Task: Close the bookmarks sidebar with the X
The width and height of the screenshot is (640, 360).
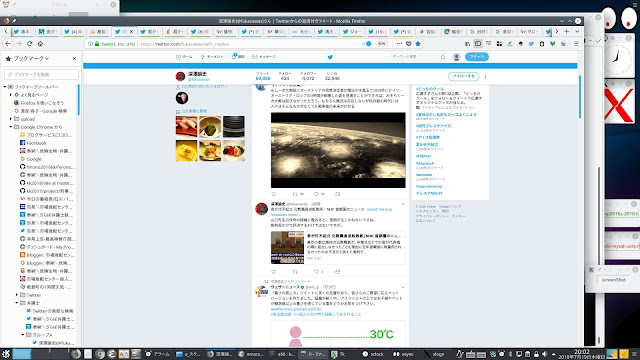Action: [x=74, y=59]
